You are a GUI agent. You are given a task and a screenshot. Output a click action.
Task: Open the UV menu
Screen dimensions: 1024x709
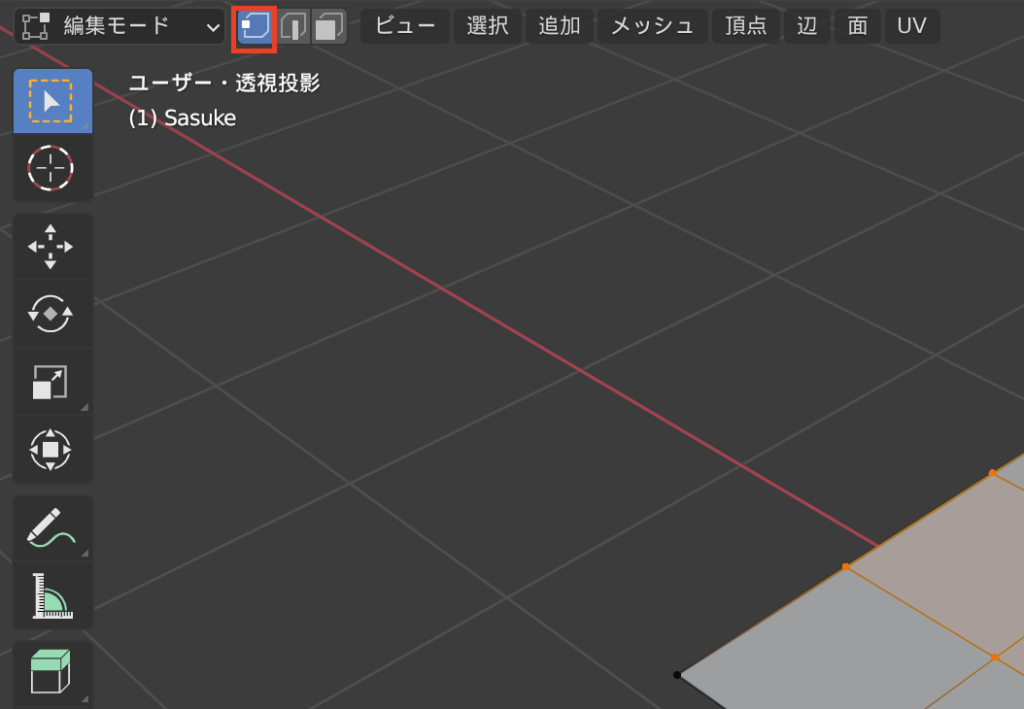tap(912, 26)
